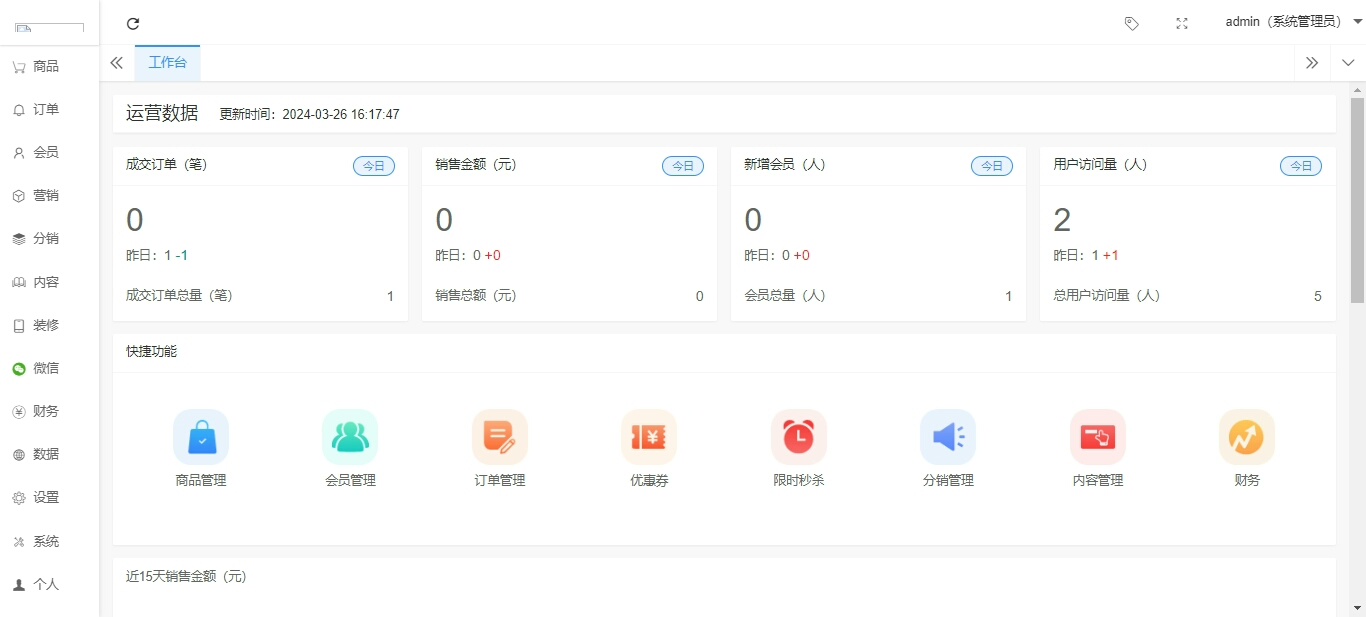Viewport: 1366px width, 617px height.
Task: Expand the tab options down chevron
Action: click(x=1348, y=63)
